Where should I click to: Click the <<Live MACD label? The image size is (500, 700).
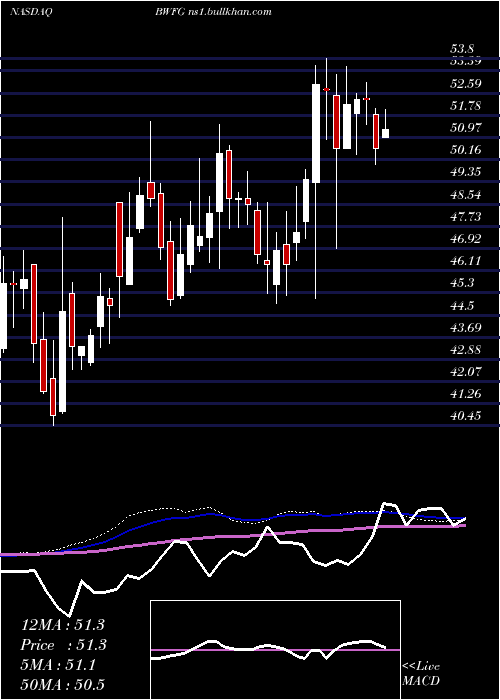pyautogui.click(x=421, y=673)
